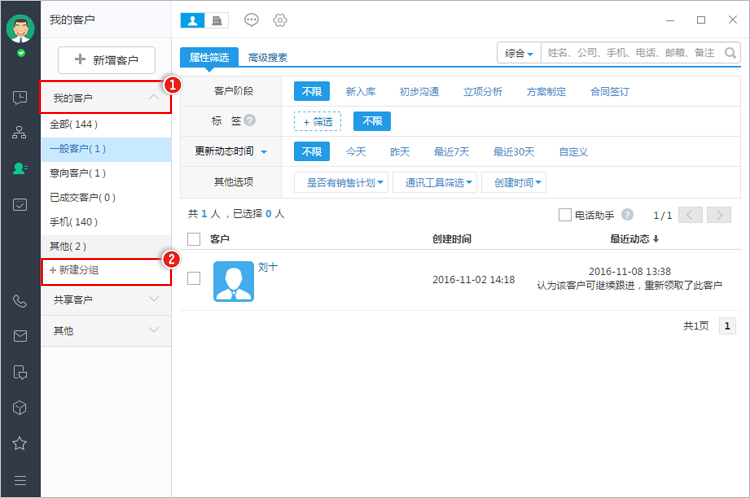Check the 电话助手 checkbox
This screenshot has height=498, width=750.
point(565,215)
